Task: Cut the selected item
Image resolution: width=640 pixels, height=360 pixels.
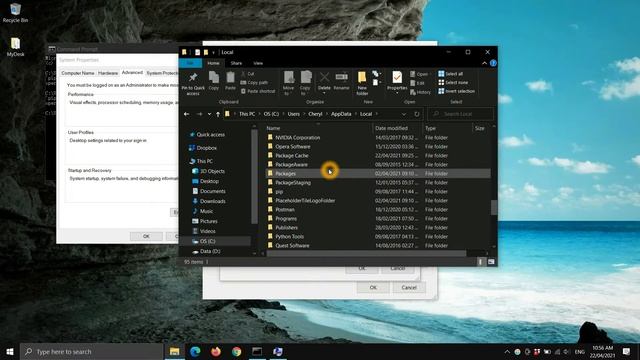Action: [248, 74]
